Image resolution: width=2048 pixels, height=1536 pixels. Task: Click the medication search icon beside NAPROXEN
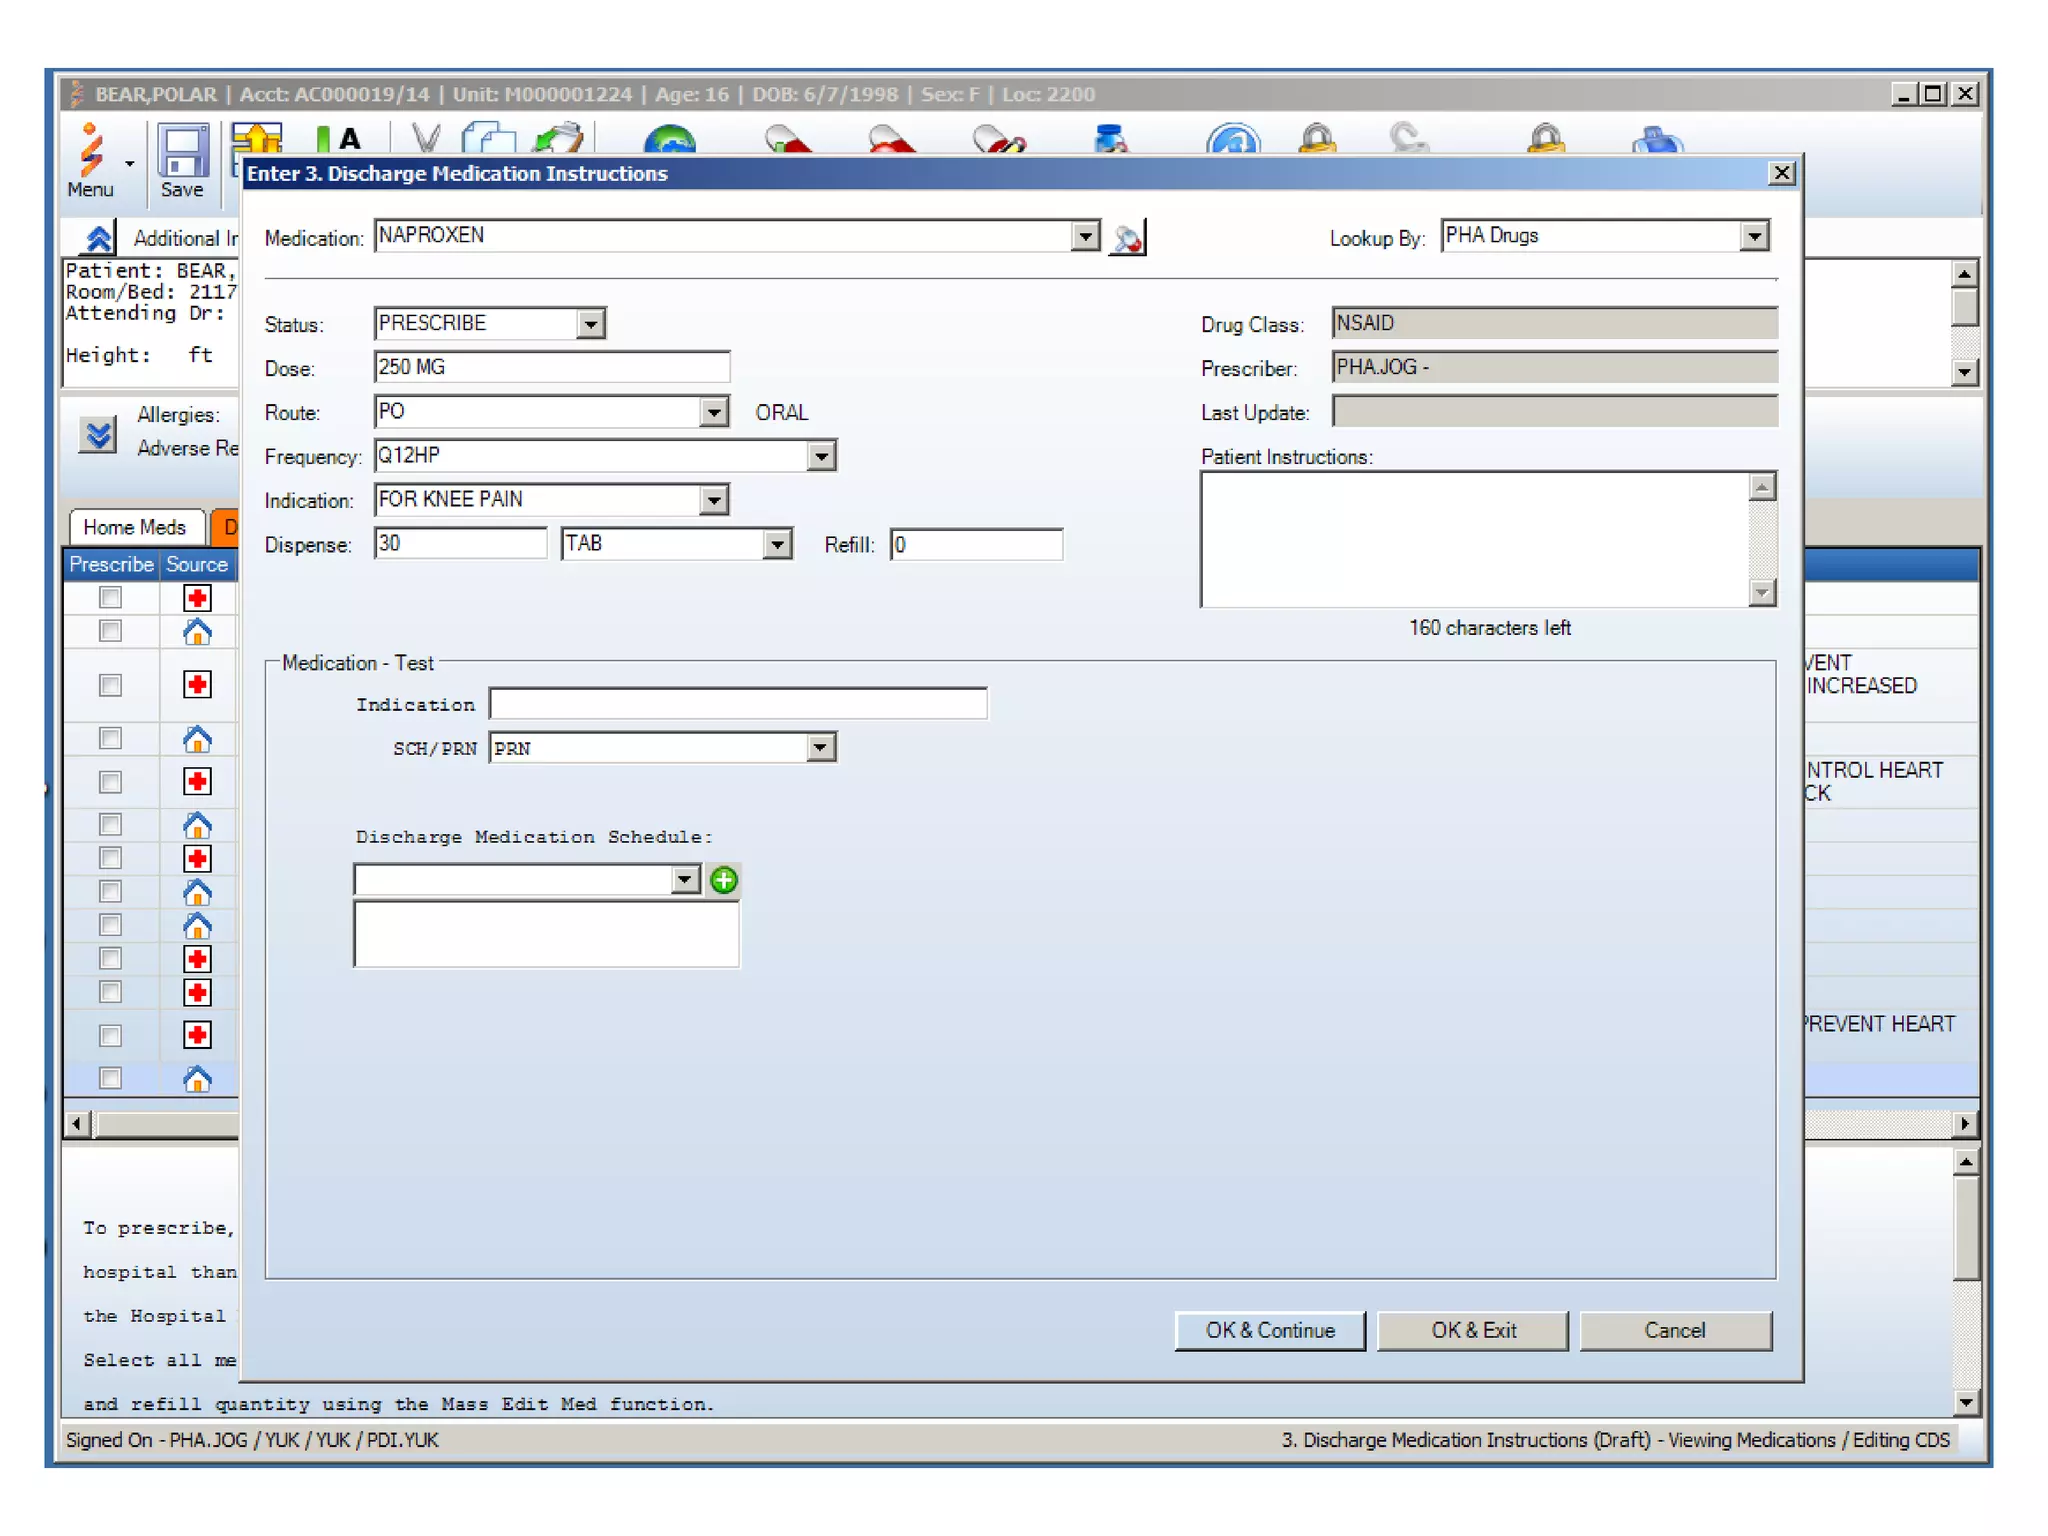point(1127,238)
